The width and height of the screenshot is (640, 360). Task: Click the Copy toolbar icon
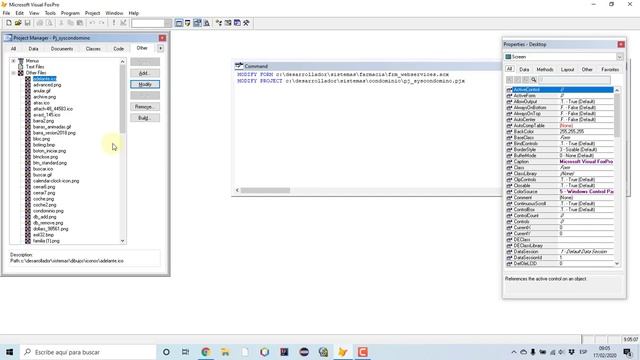pos(71,23)
